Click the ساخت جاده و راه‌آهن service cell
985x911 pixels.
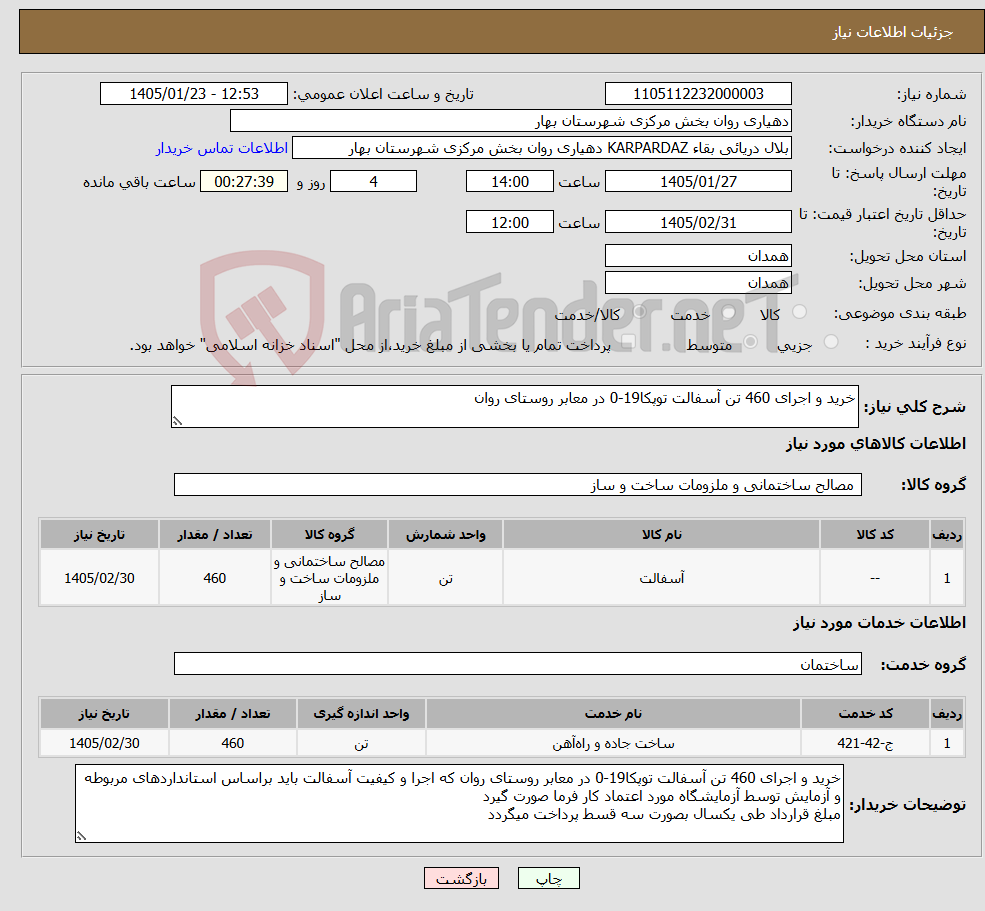tap(613, 743)
